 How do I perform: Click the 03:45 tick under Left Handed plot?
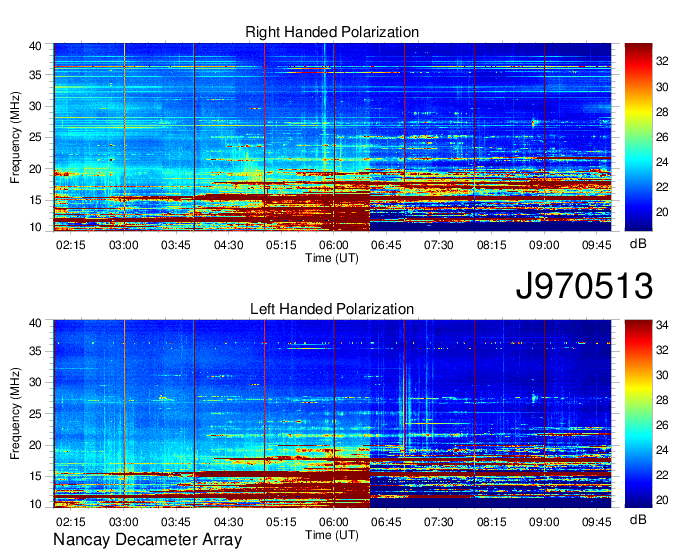coord(176,522)
